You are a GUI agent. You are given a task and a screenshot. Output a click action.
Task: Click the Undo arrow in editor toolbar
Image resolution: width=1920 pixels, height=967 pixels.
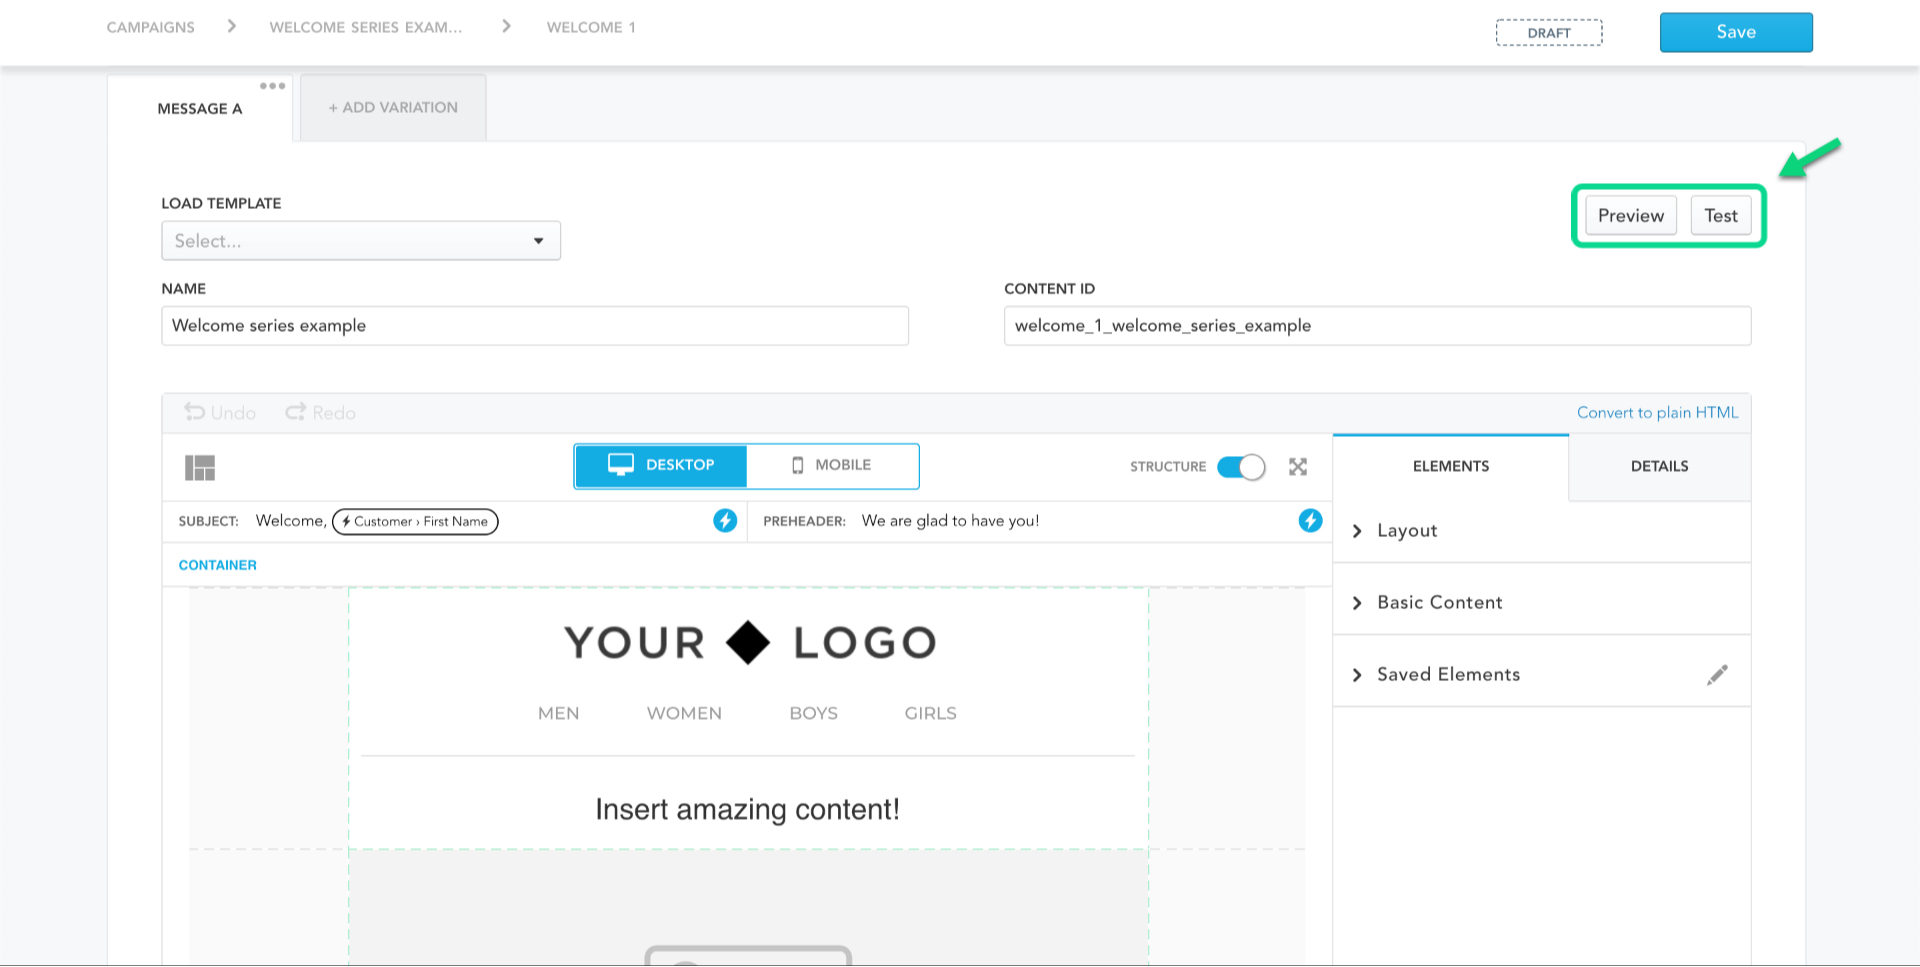pyautogui.click(x=220, y=413)
